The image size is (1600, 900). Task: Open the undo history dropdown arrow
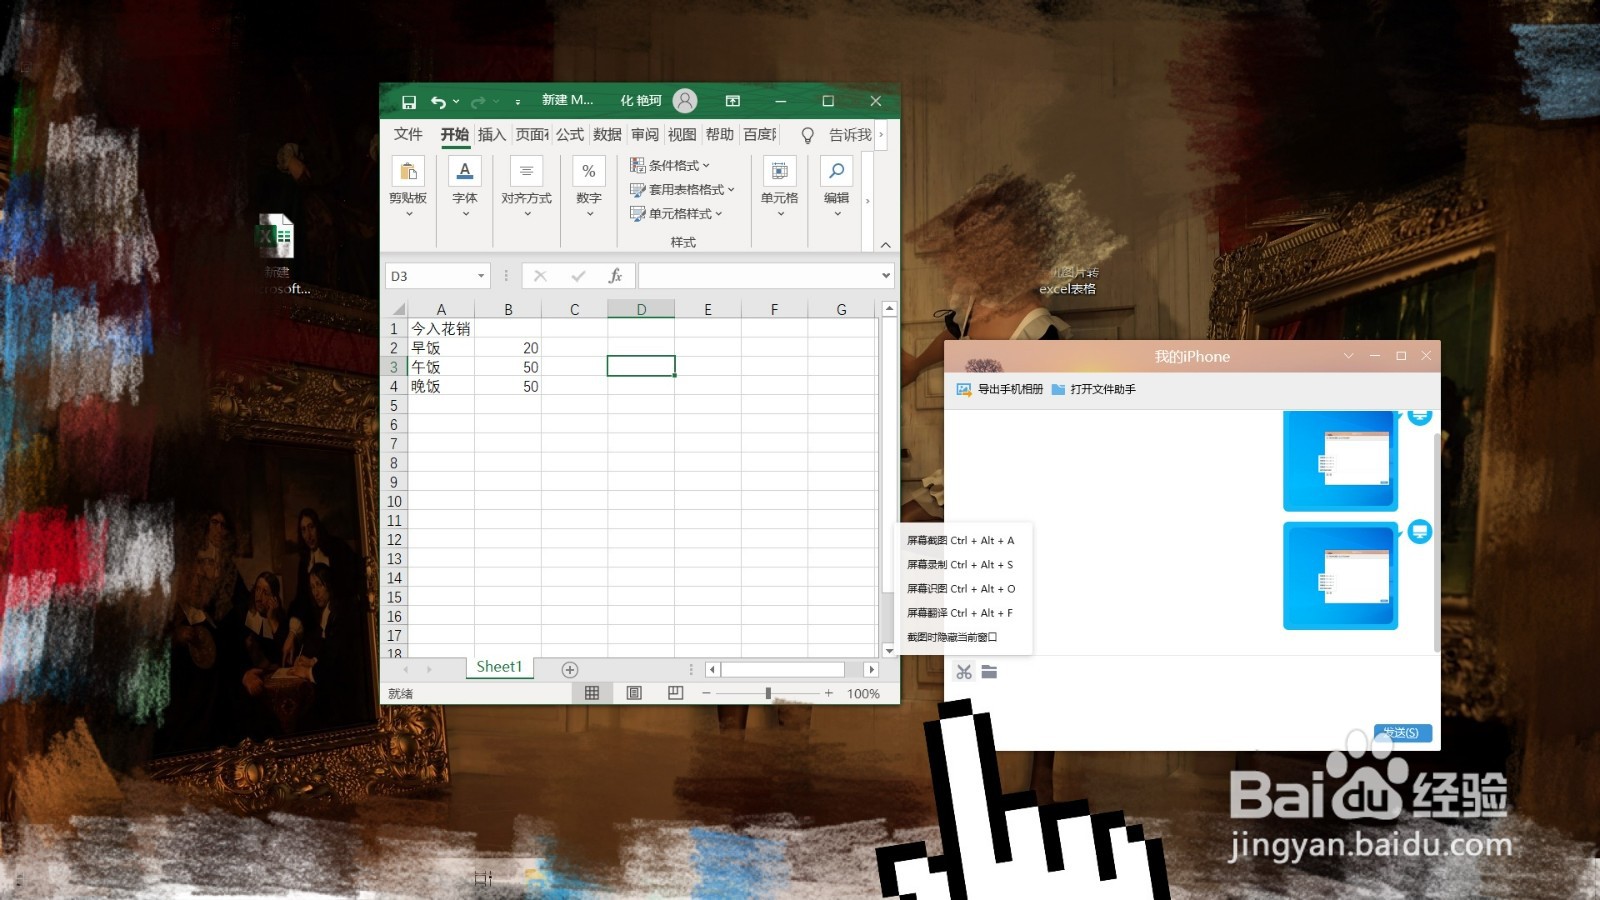click(x=456, y=102)
